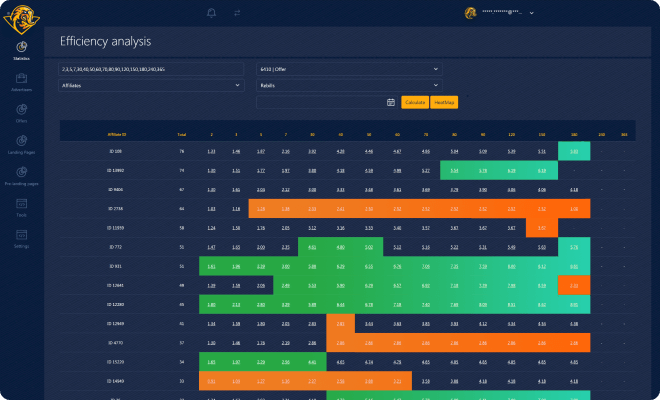Go to Offers in the sidebar
Screen dimensions: 660x400
click(x=22, y=109)
